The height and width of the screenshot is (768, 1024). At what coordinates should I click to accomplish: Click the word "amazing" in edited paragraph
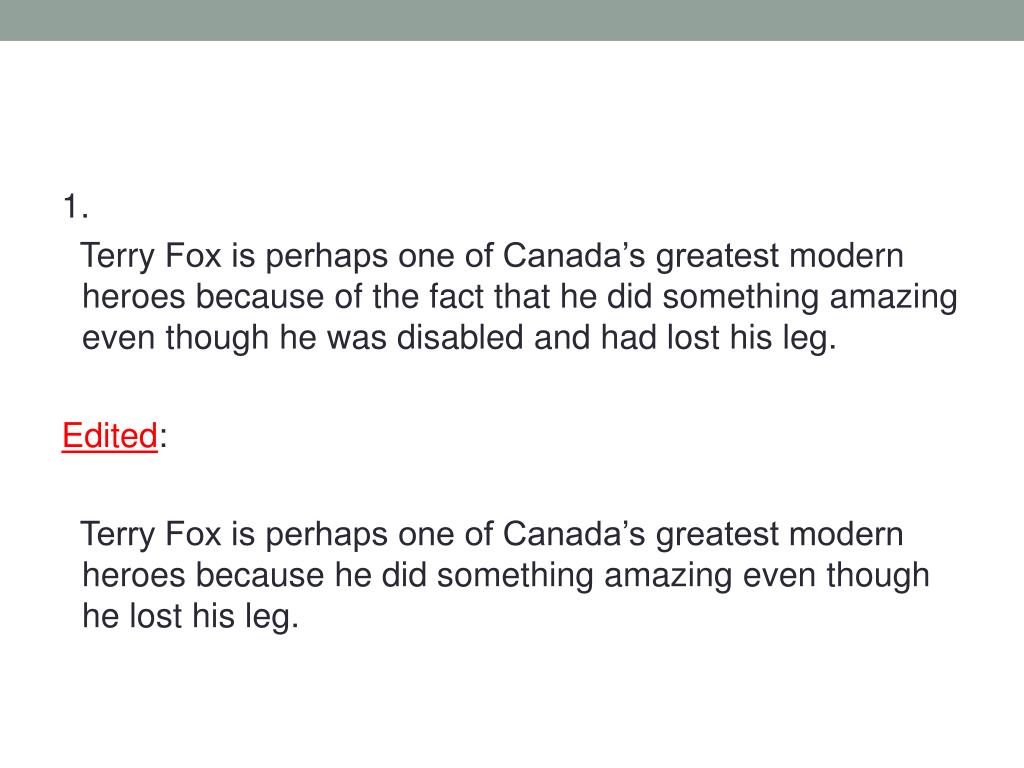point(668,577)
